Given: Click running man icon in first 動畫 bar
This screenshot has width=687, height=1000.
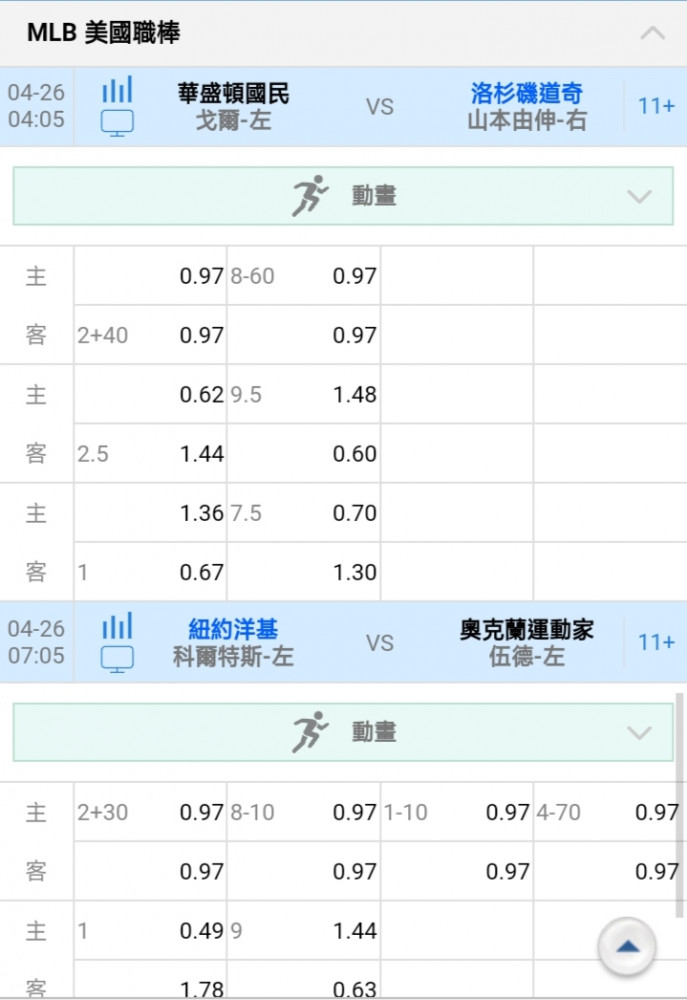Looking at the screenshot, I should (310, 196).
